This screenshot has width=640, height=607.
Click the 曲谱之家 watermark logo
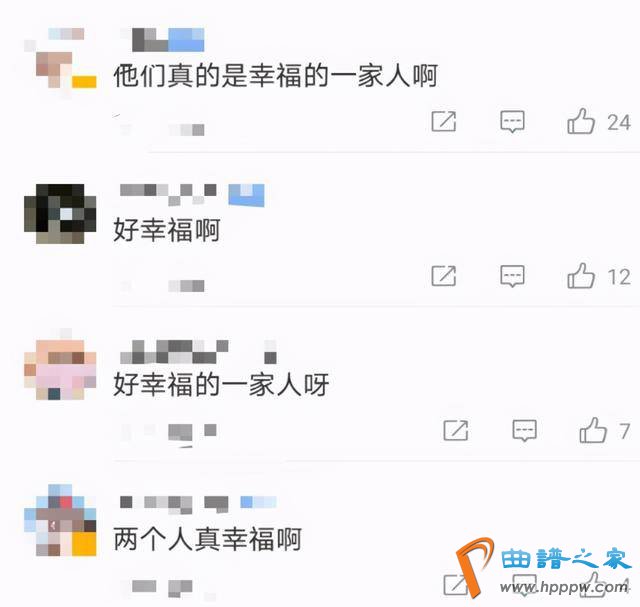pyautogui.click(x=545, y=568)
